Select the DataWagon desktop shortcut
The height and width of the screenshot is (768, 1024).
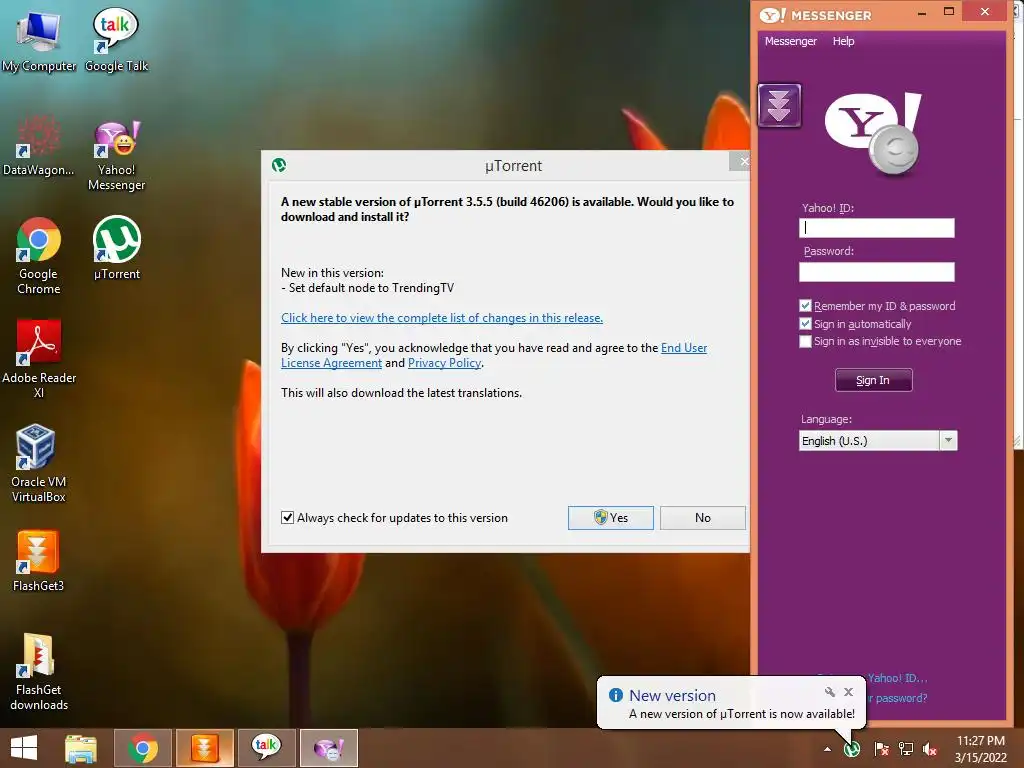click(39, 145)
